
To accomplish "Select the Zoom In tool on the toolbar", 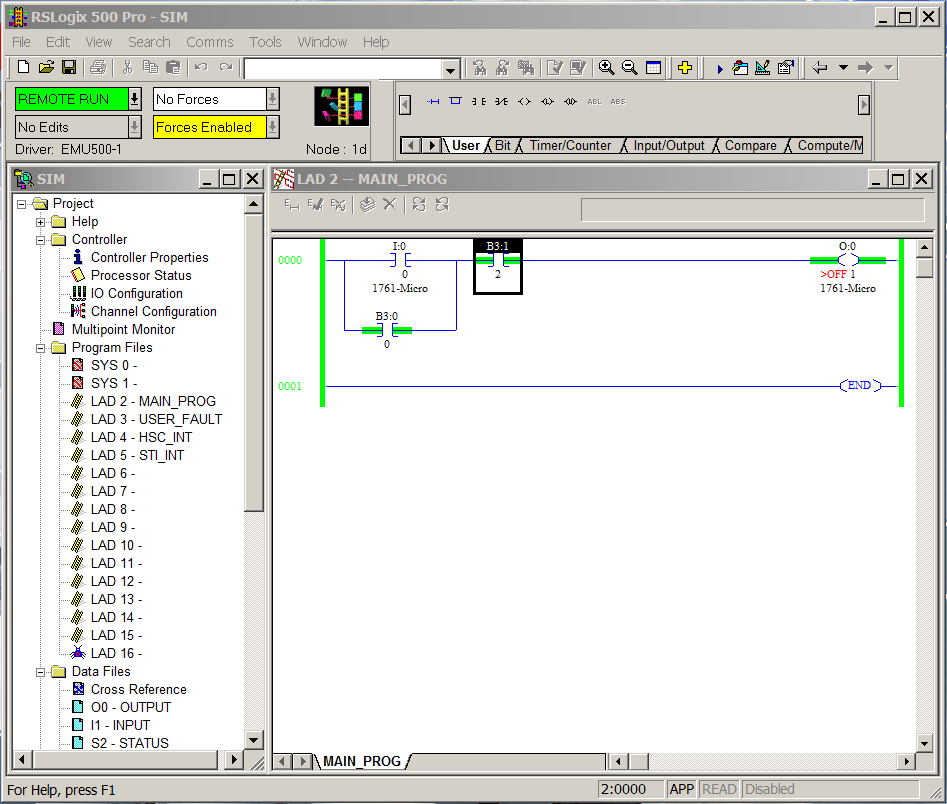I will (x=606, y=67).
